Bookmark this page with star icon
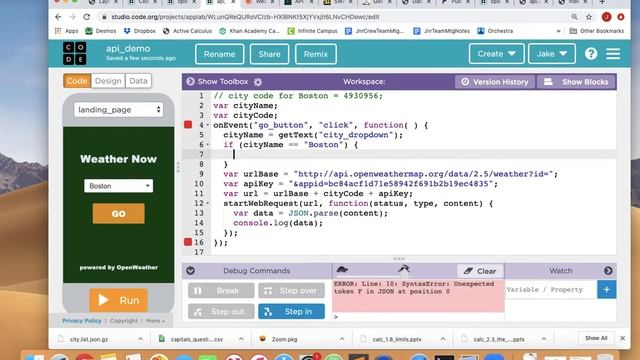Viewport: 640px width, 360px height. click(589, 17)
